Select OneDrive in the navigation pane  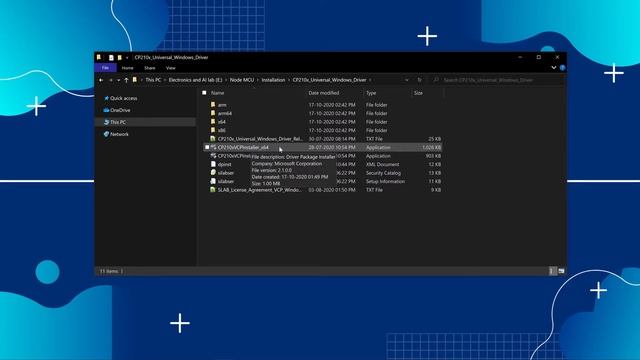[x=120, y=110]
